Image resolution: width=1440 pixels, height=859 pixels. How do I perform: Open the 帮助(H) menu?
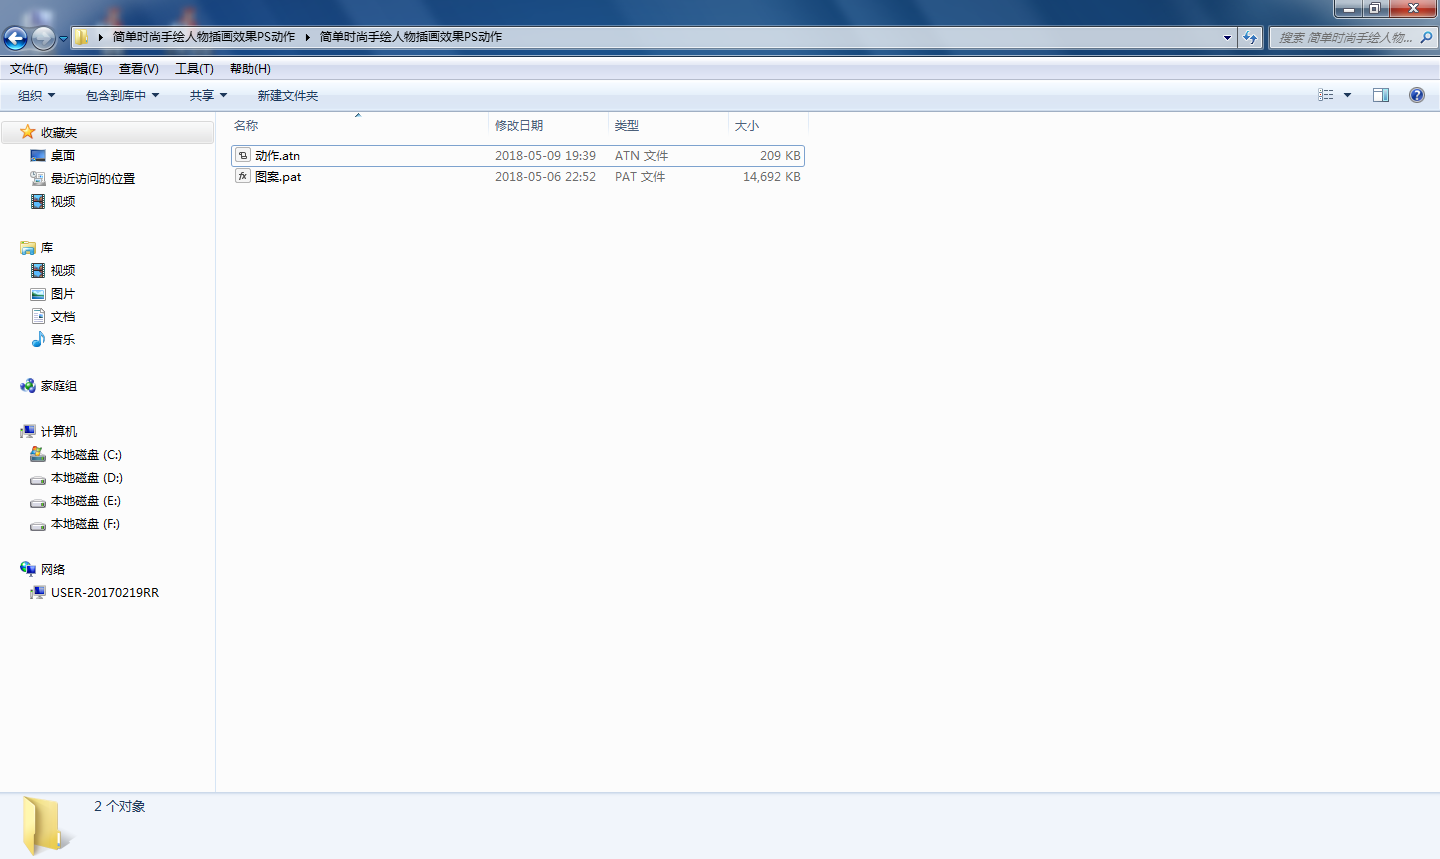250,69
